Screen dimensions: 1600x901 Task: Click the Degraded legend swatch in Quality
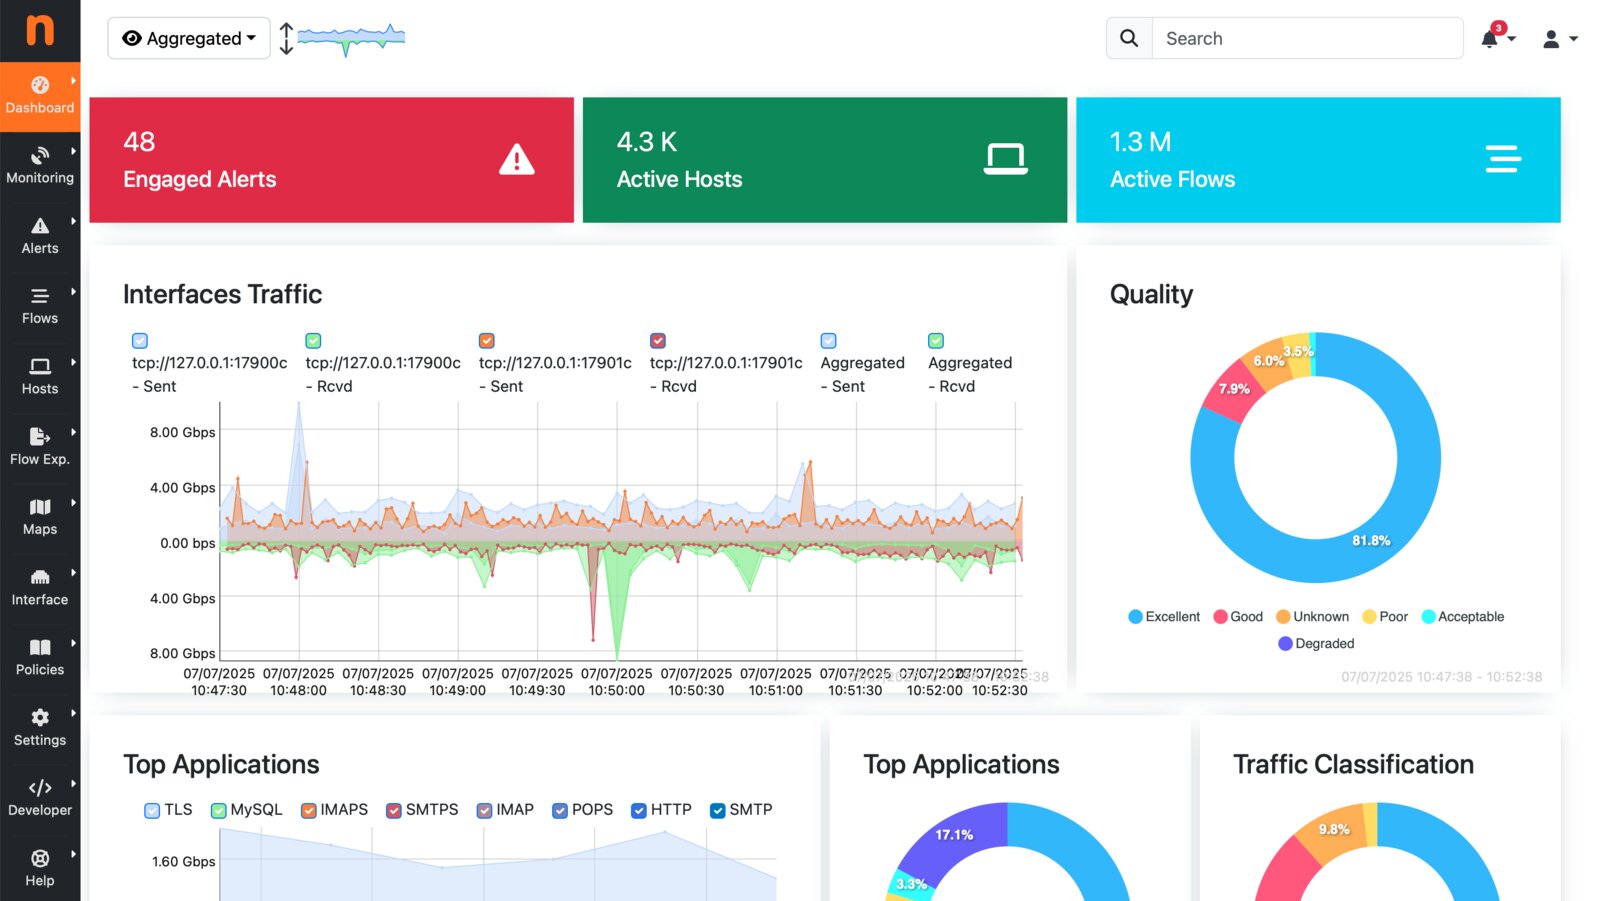[x=1285, y=644]
